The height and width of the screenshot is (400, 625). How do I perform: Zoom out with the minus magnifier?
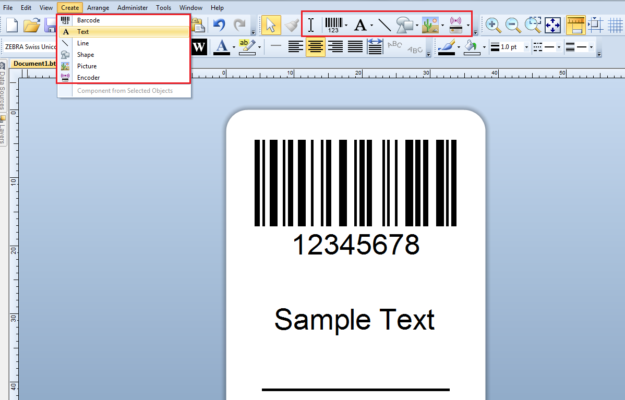point(513,25)
